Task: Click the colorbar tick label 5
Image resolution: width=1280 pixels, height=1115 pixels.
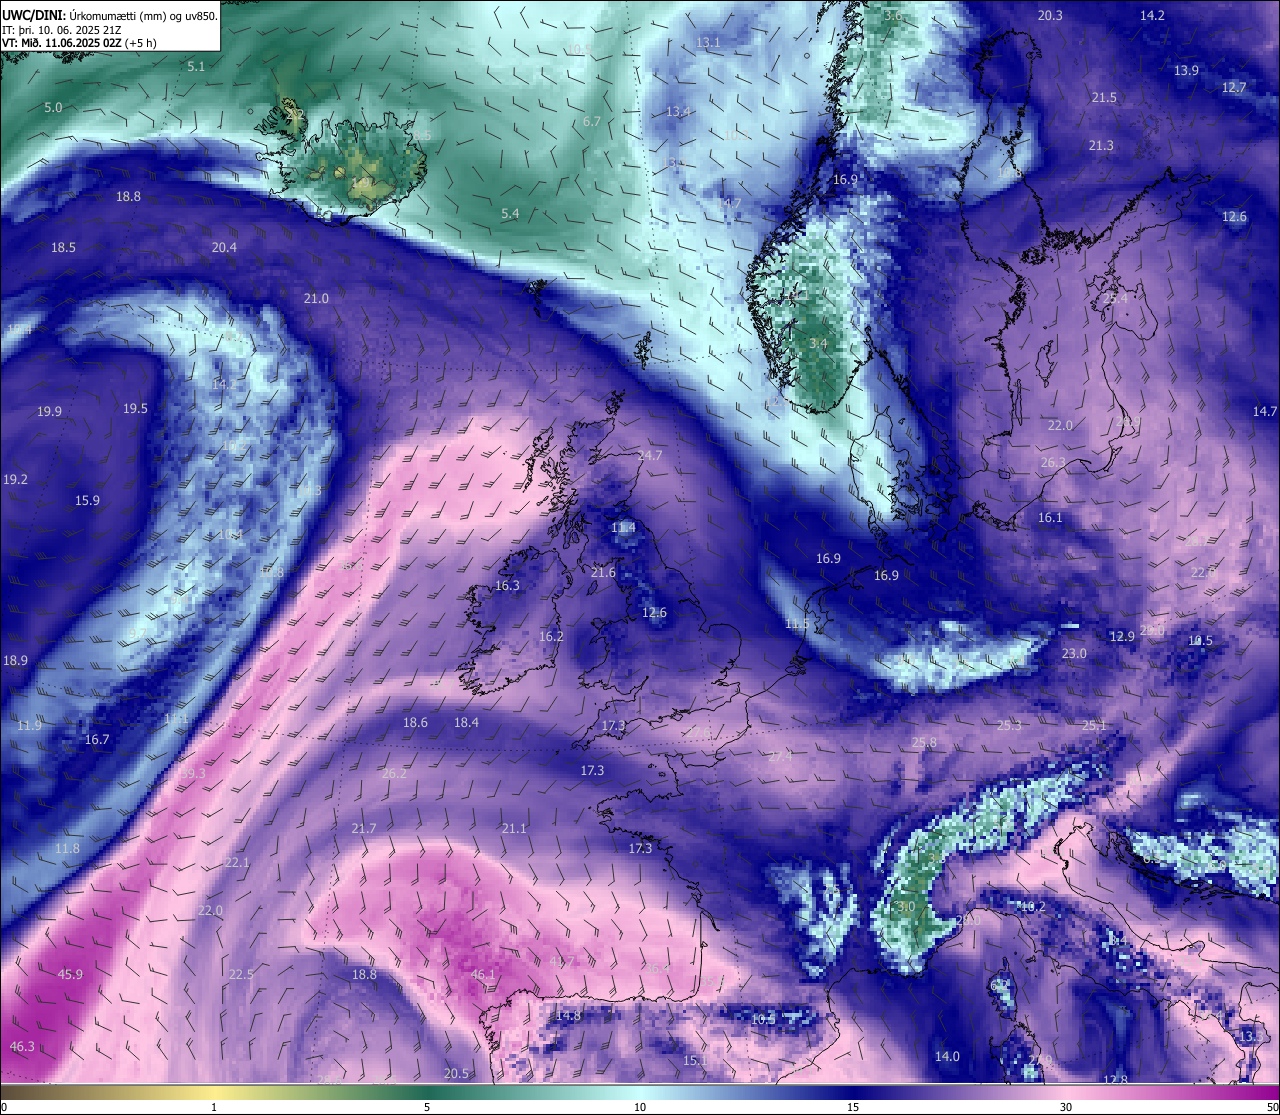Action: tap(427, 1107)
